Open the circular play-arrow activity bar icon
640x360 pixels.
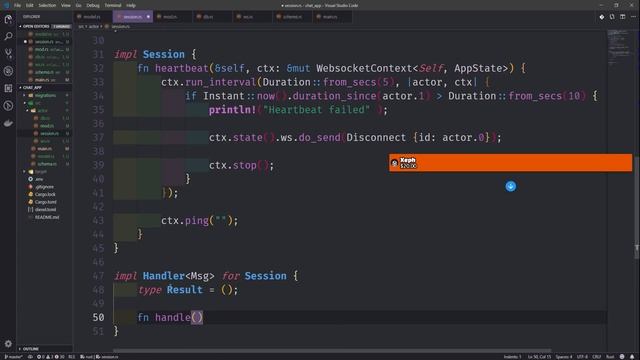8,106
